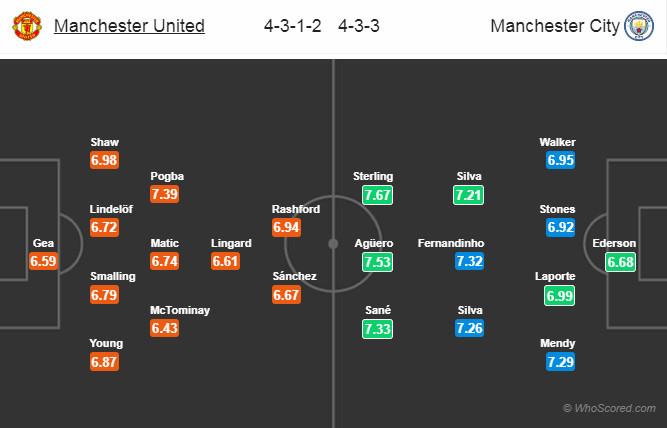Click Fernandinho's 7.32 rating badge

pyautogui.click(x=470, y=261)
